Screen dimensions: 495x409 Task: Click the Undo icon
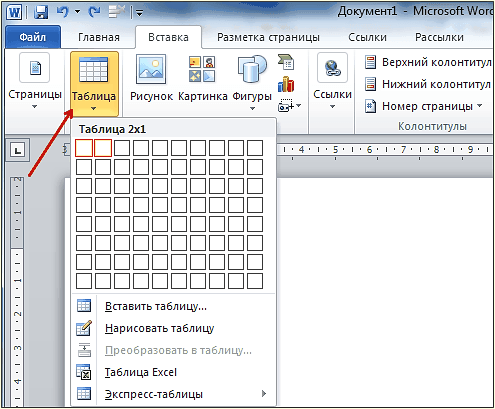(x=63, y=12)
